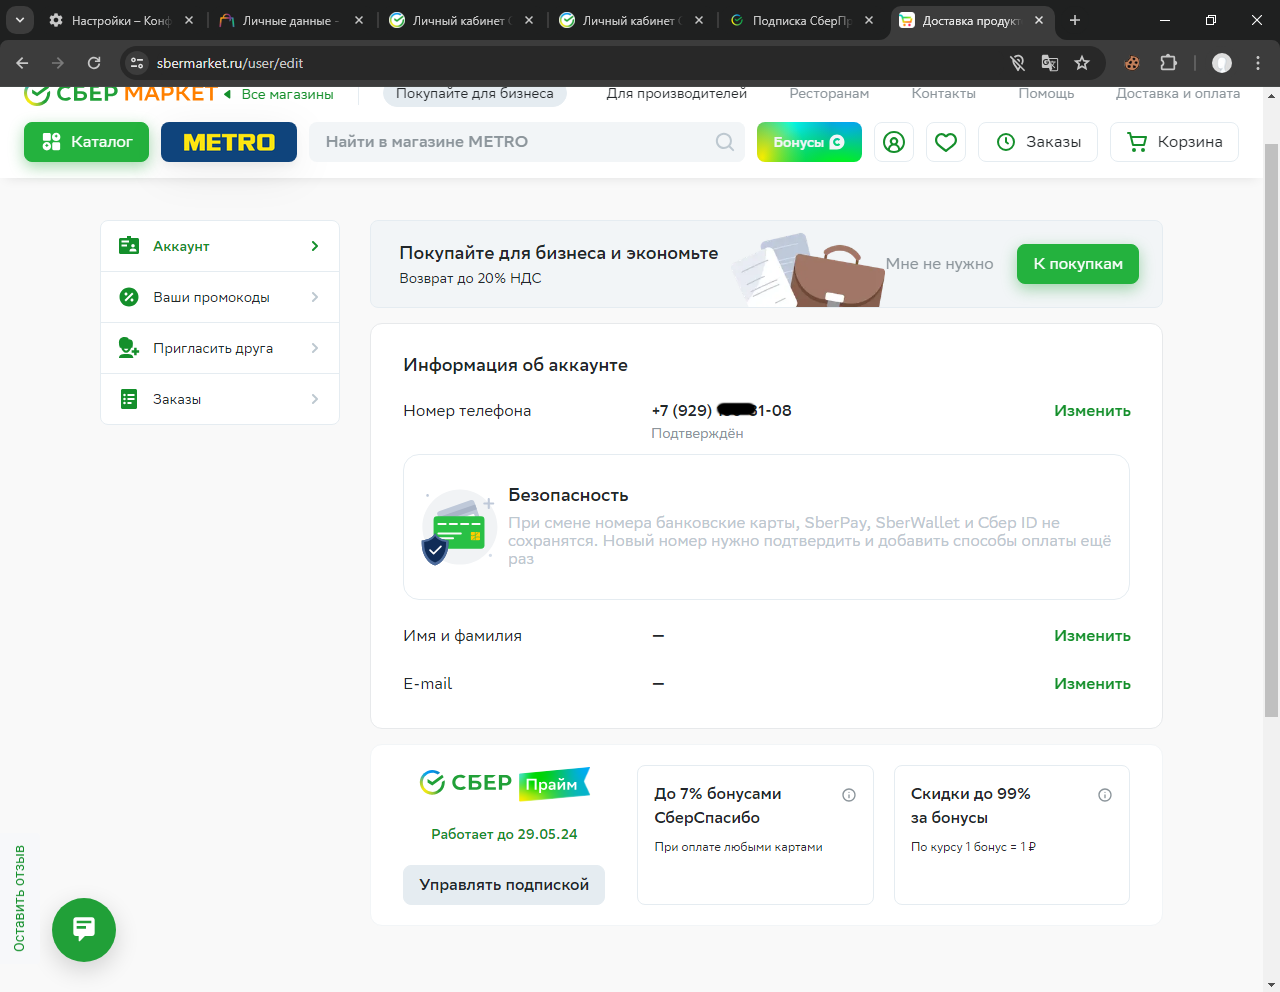Open Доставка и оплата link

click(1178, 94)
